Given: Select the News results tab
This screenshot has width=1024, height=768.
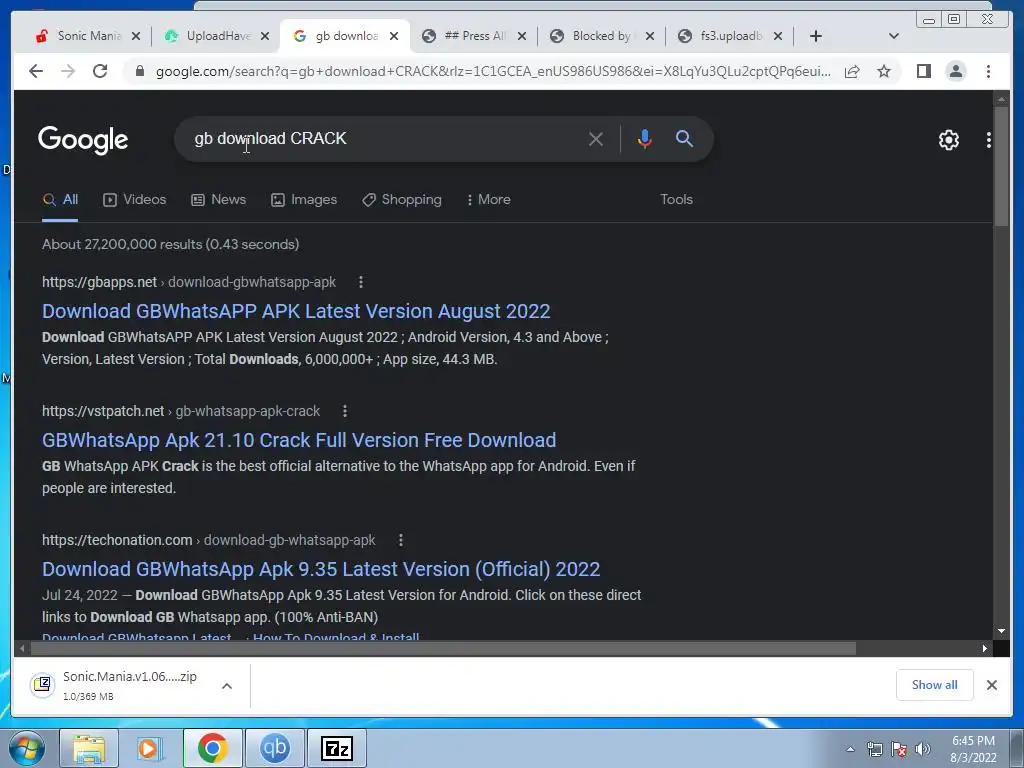Looking at the screenshot, I should coord(218,200).
